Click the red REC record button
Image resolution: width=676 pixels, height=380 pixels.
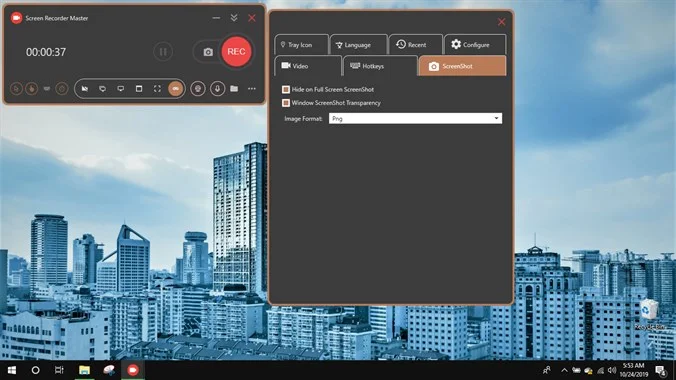tap(236, 52)
